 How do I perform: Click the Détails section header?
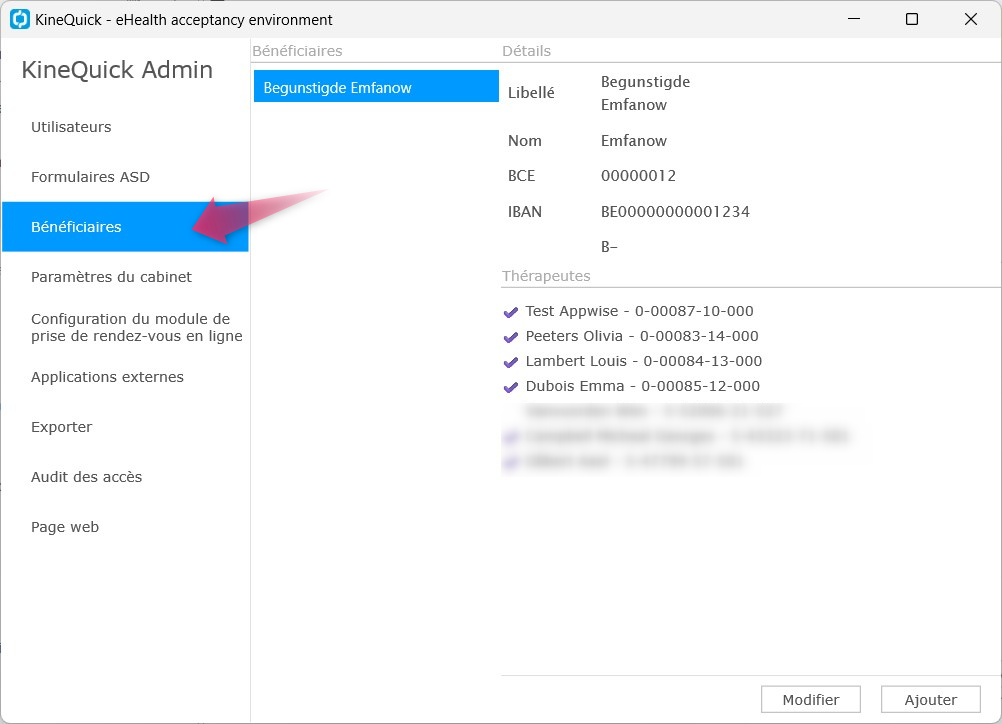[527, 51]
